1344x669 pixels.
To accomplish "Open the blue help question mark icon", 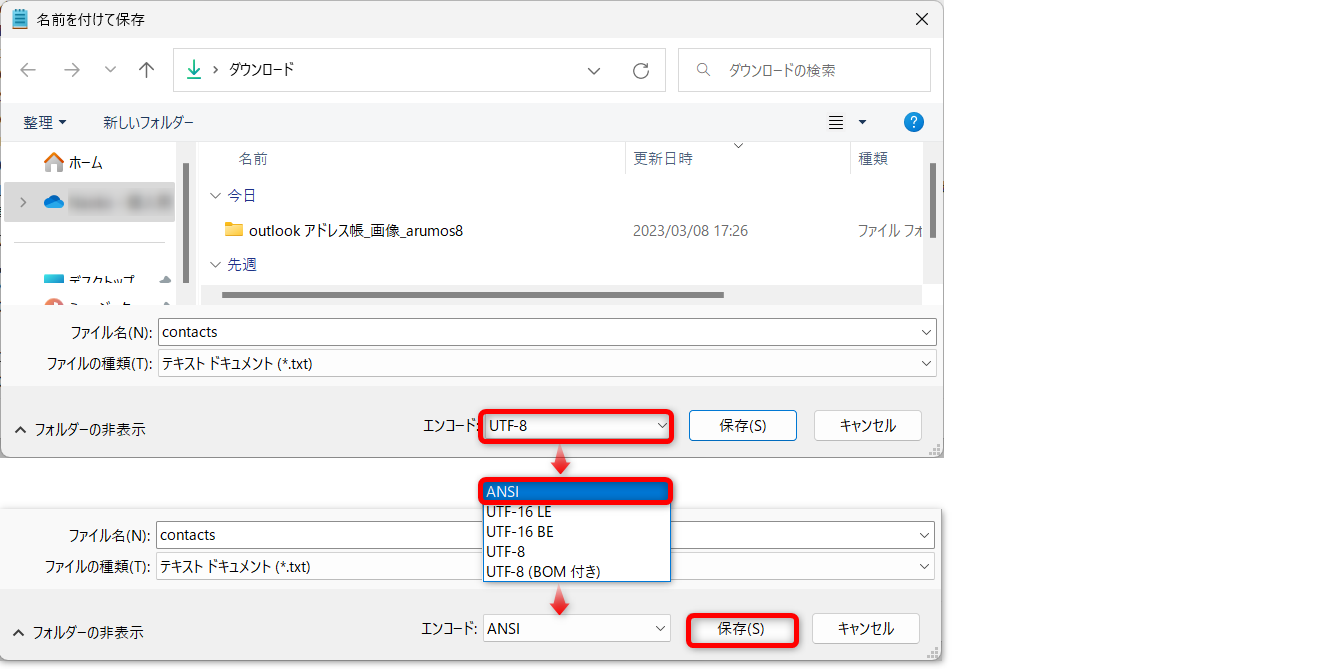I will (x=913, y=122).
